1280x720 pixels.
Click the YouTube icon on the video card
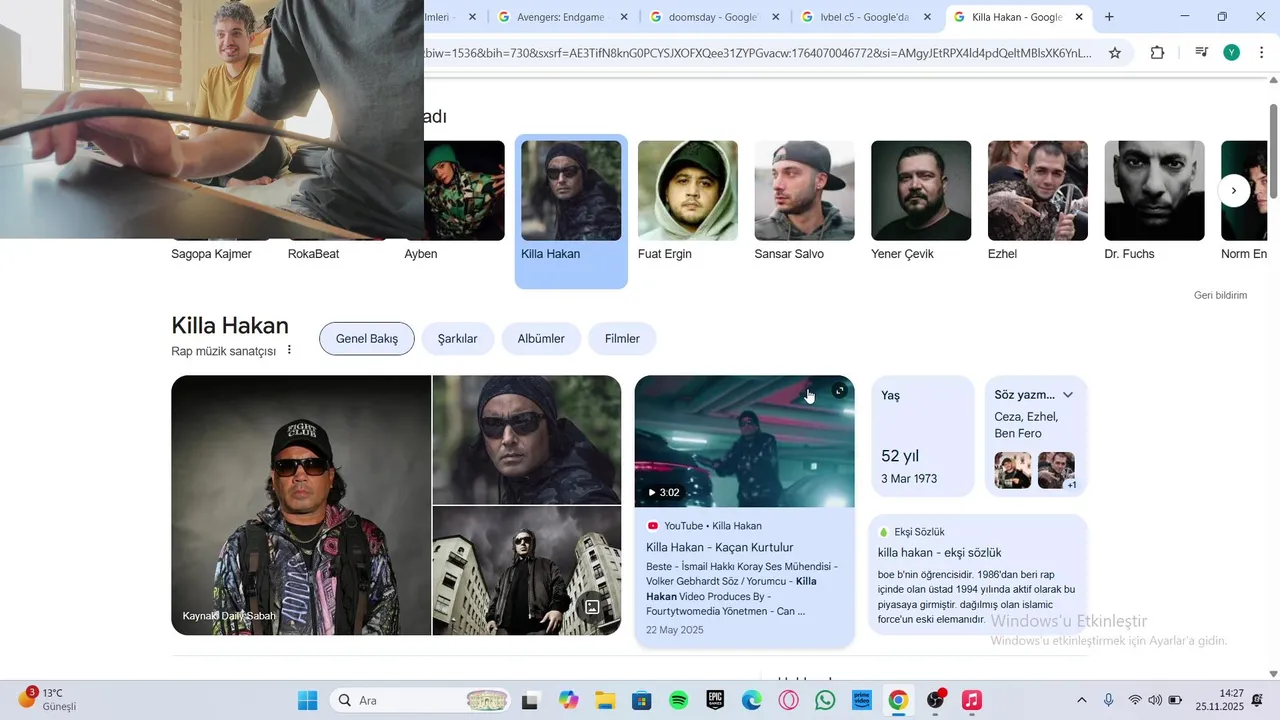[x=653, y=526]
